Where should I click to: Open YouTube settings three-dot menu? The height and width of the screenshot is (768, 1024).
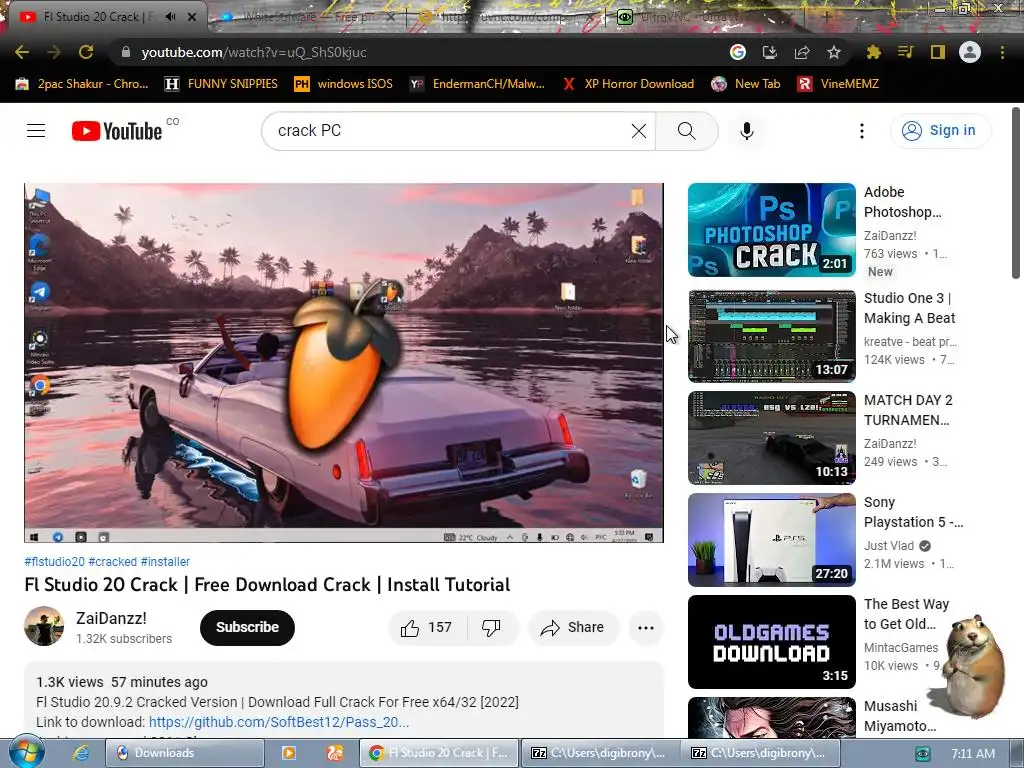tap(862, 131)
